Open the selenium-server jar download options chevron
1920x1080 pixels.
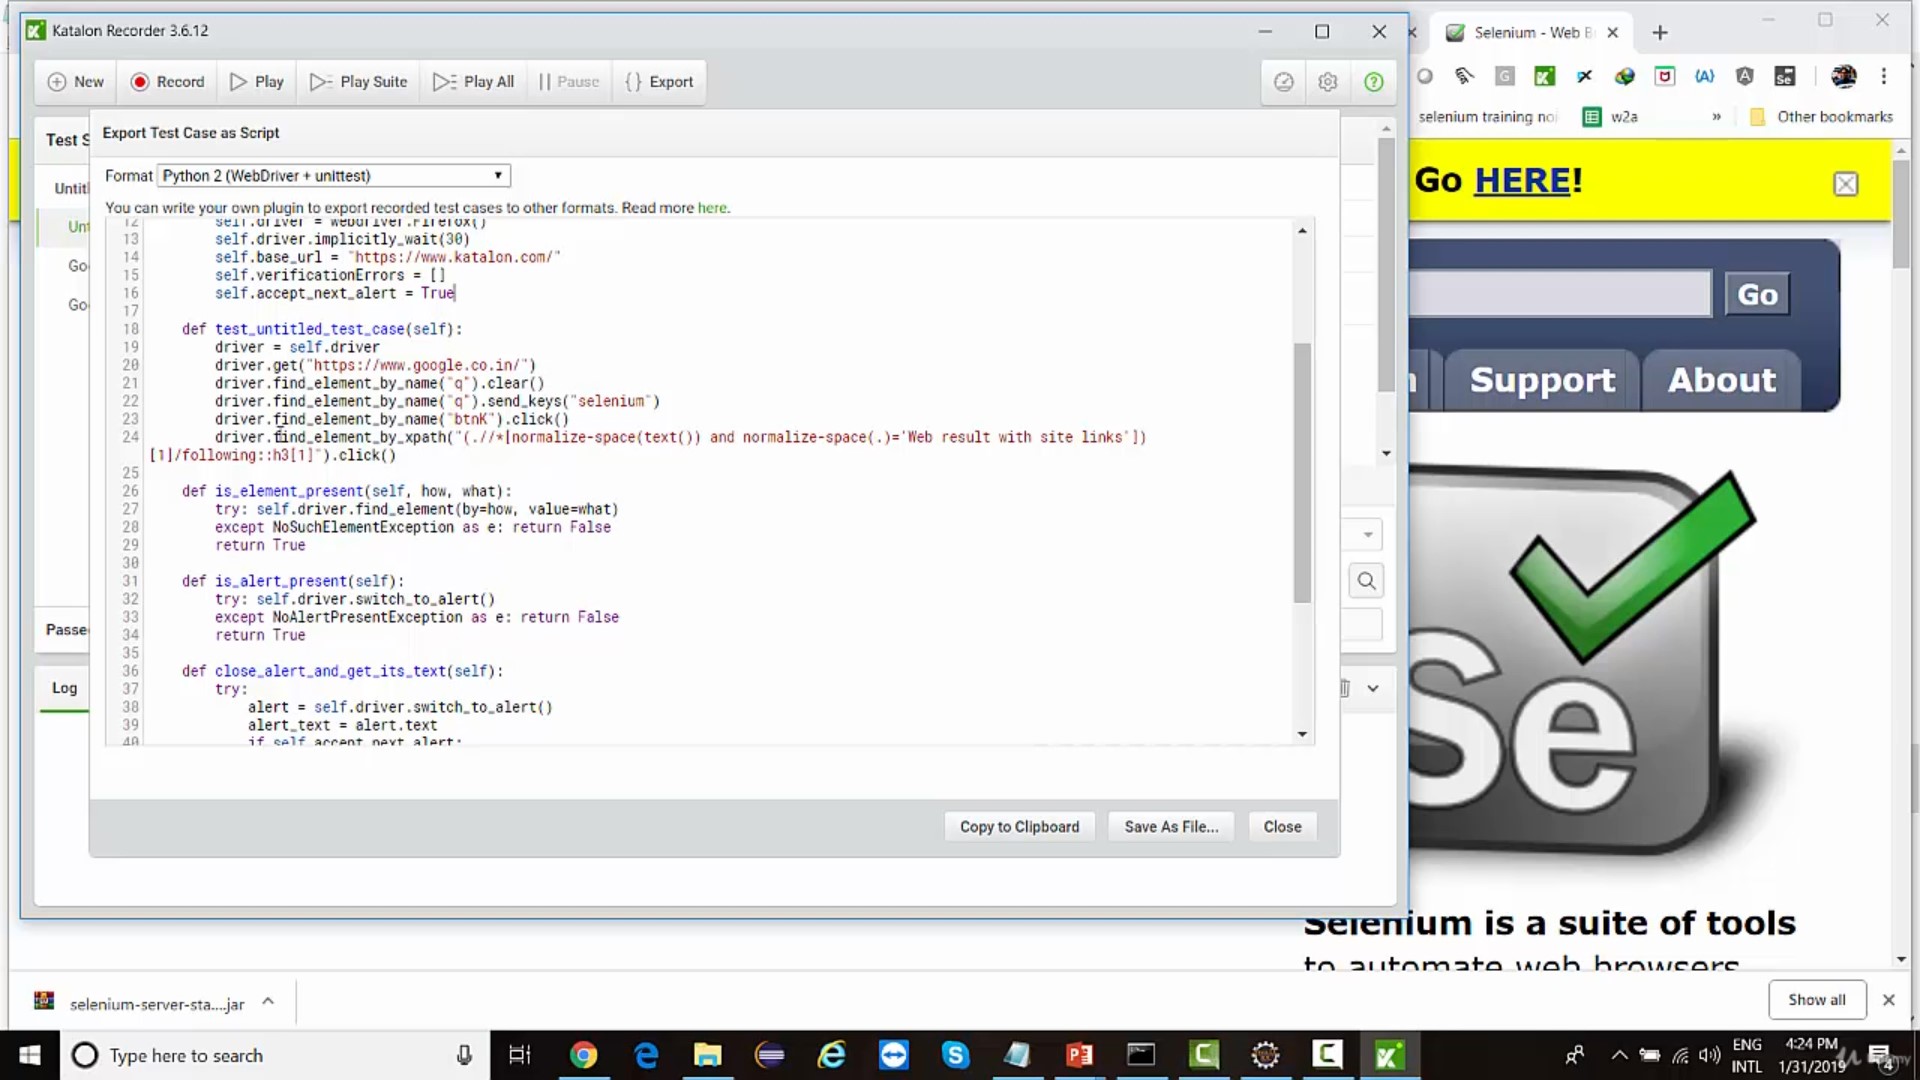268,1001
